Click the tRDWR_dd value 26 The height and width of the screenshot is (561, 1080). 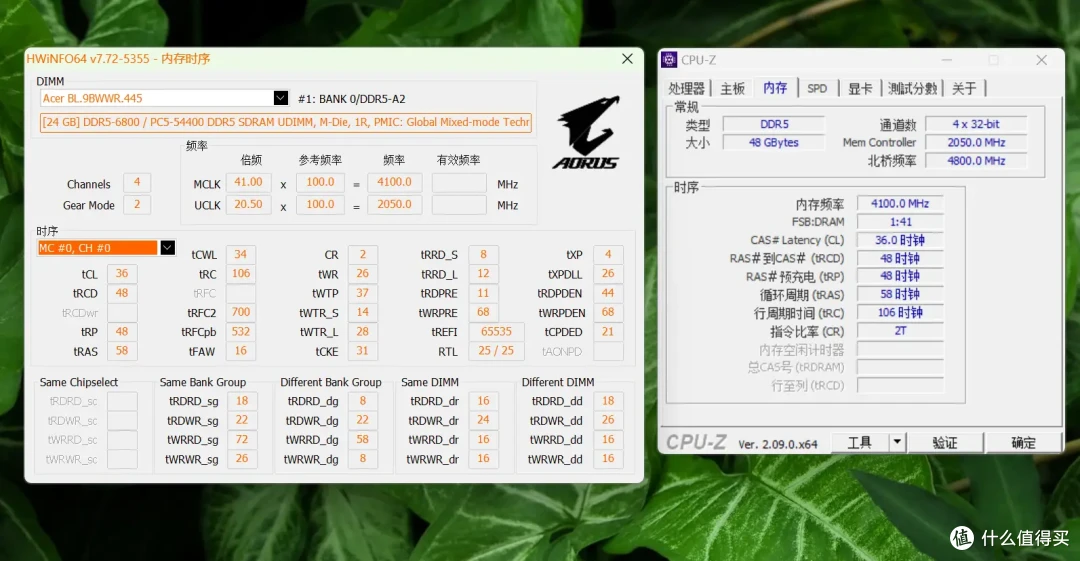(x=608, y=420)
